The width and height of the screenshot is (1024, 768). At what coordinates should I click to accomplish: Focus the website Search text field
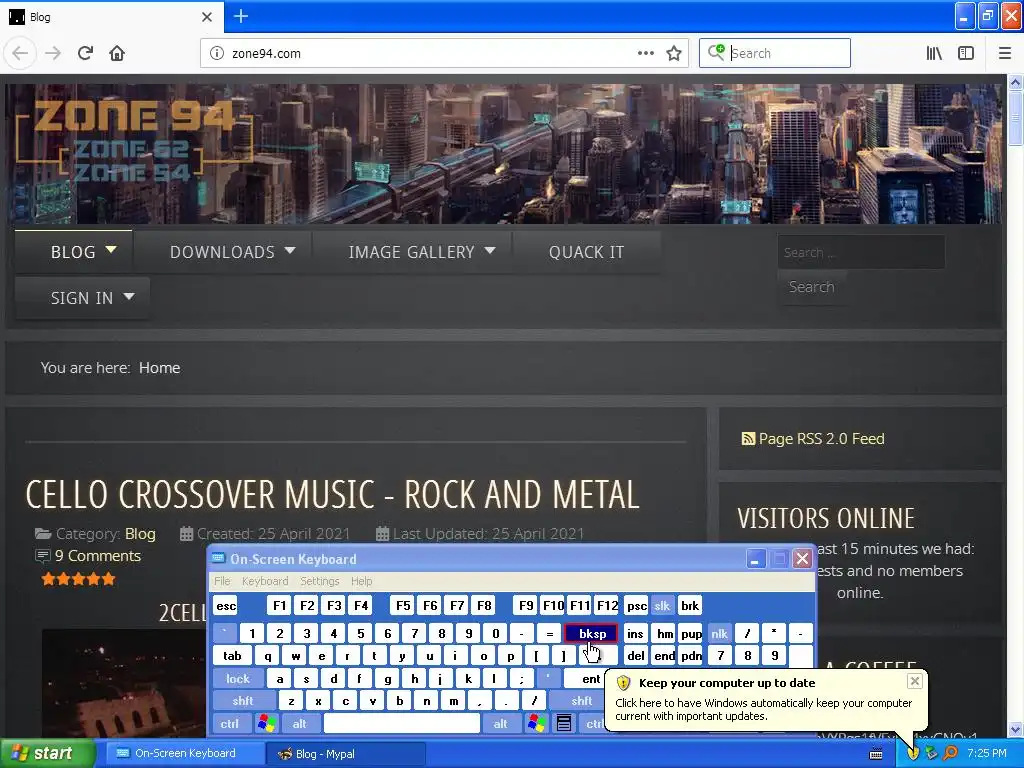[861, 252]
